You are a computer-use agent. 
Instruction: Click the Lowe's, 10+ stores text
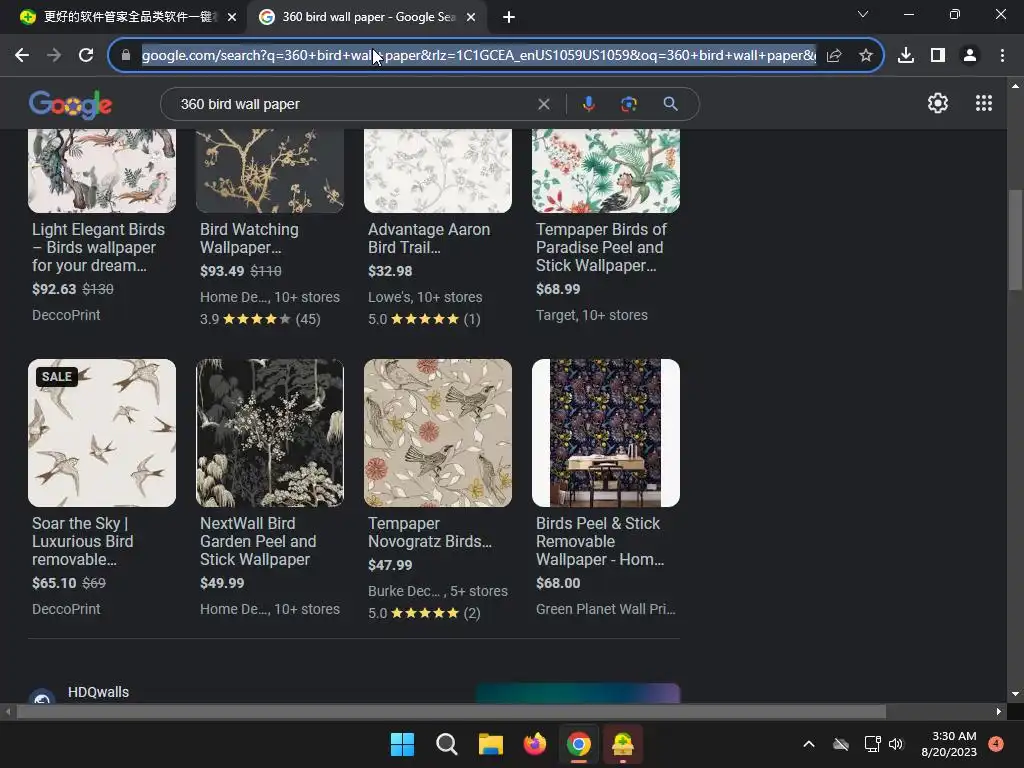(x=425, y=297)
